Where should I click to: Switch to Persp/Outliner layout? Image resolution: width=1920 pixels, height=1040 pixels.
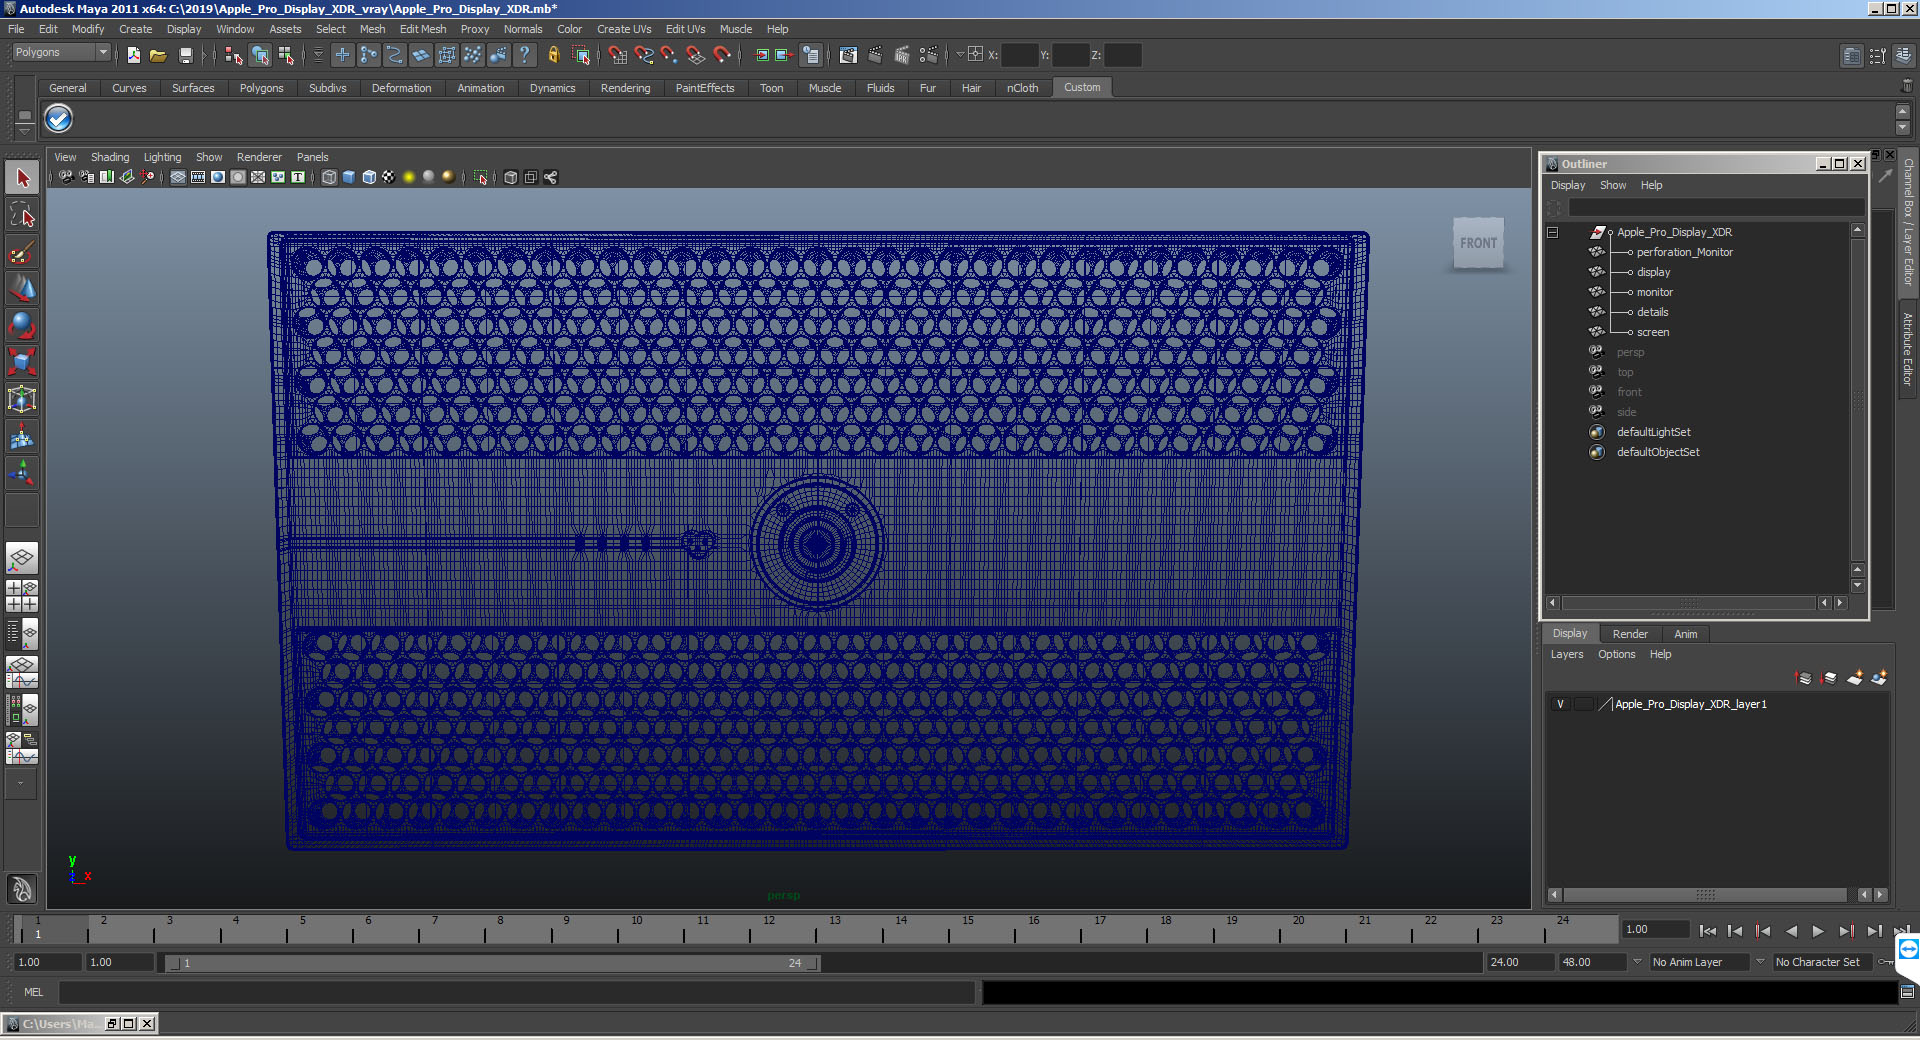tap(22, 633)
